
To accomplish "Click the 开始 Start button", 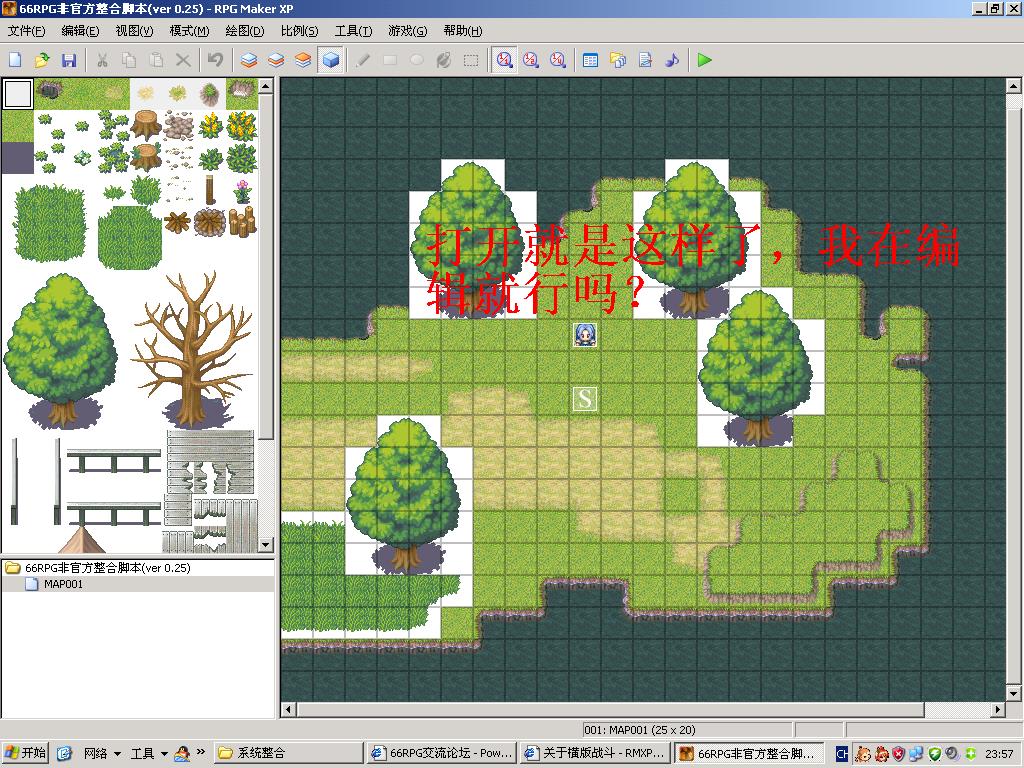I will tap(26, 753).
